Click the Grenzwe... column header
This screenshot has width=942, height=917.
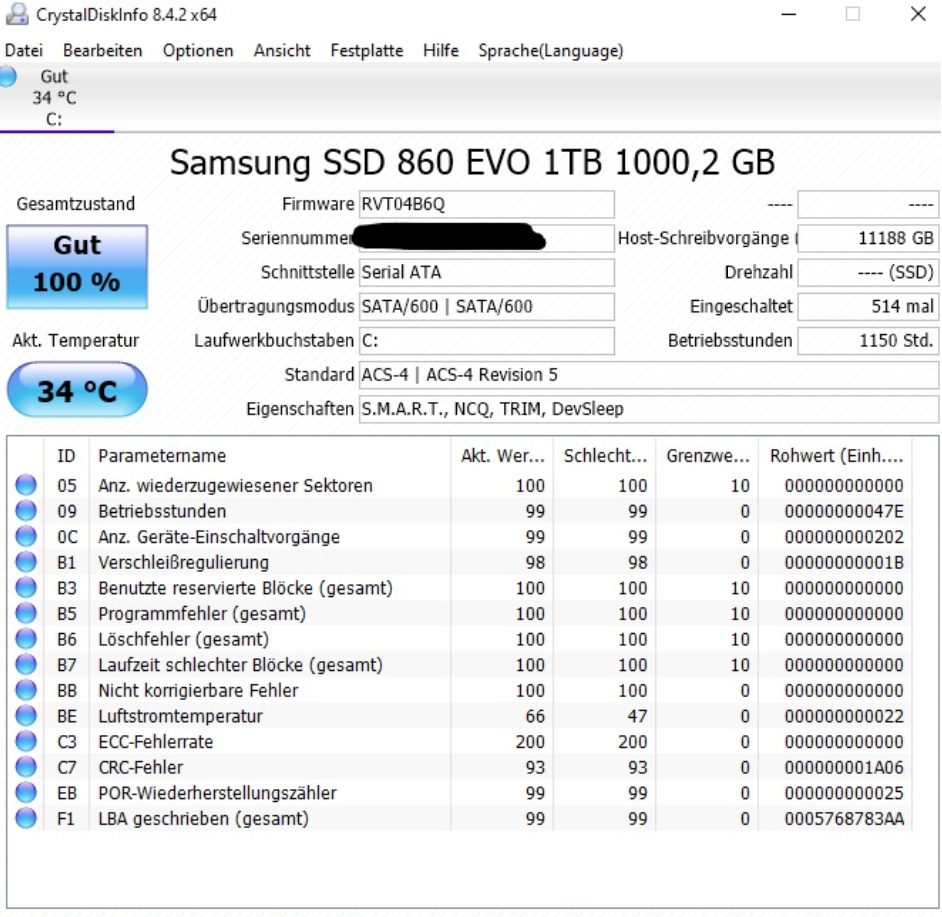click(708, 456)
